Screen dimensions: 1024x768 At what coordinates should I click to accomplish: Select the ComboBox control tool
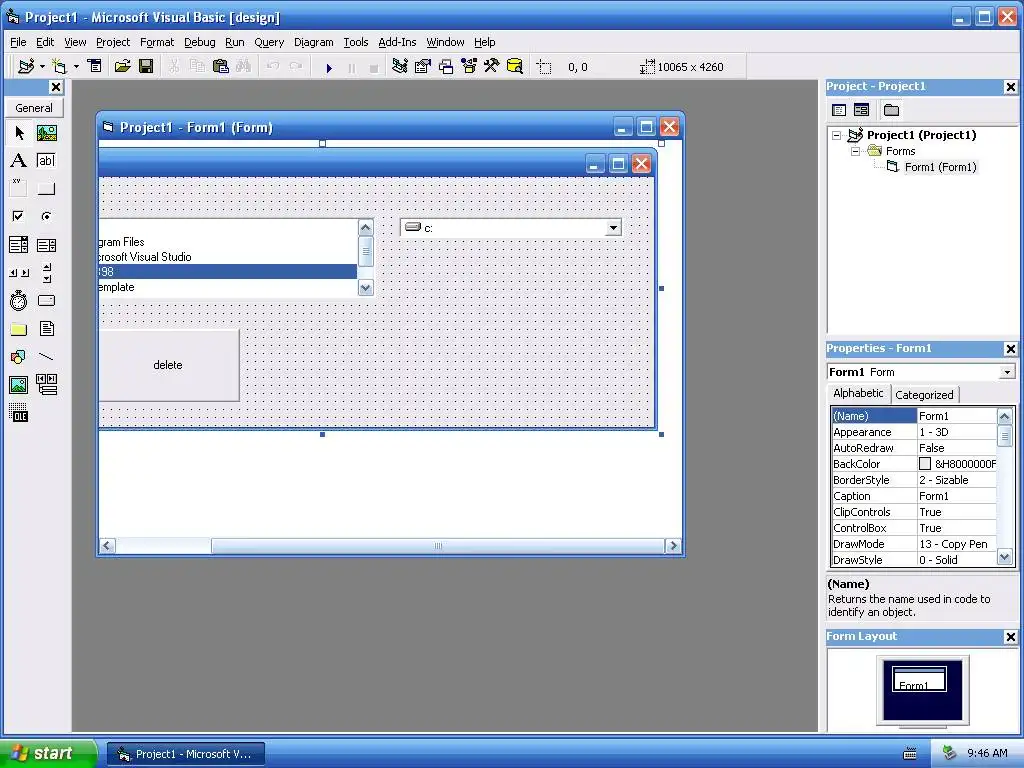pos(19,245)
